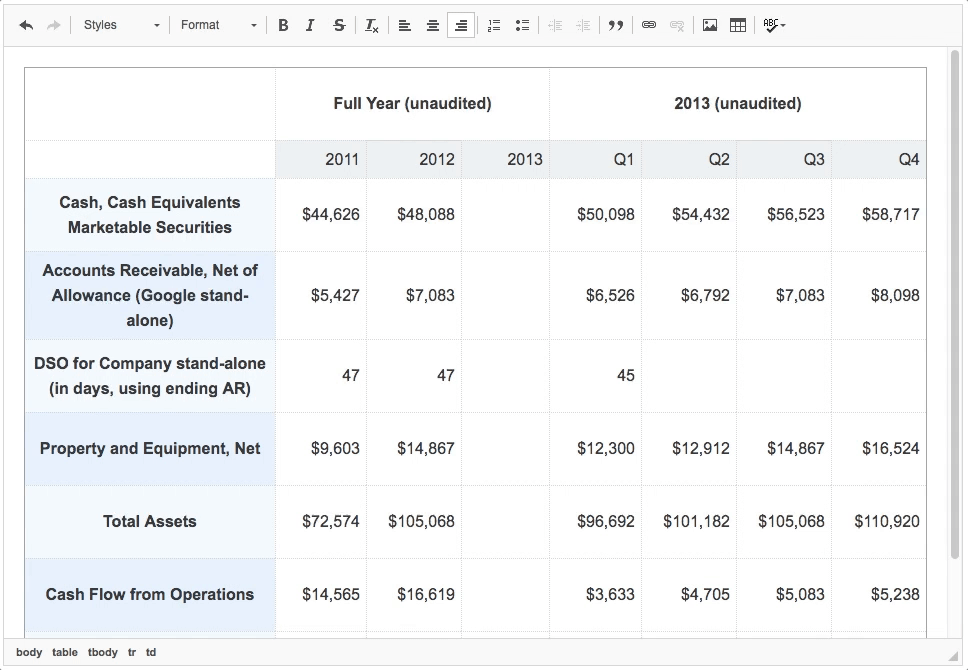Click the Cash Flow from Operations label

(150, 594)
